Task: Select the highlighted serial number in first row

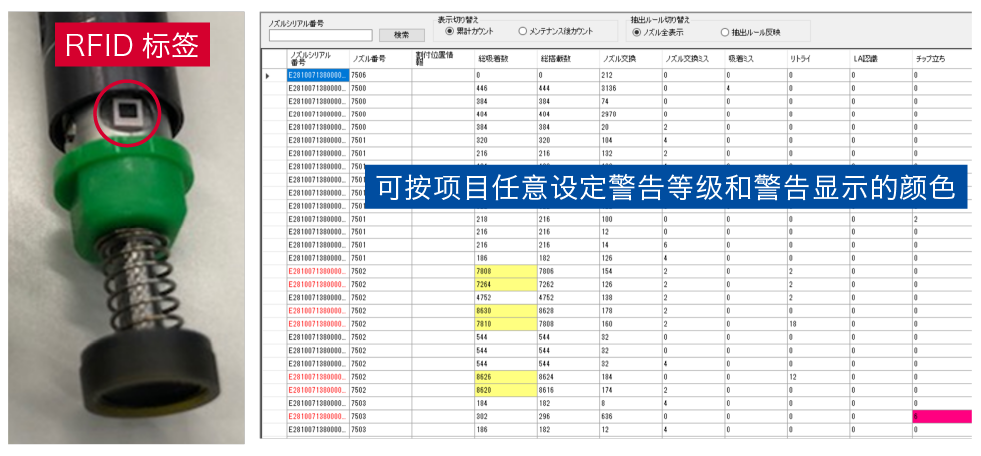Action: pyautogui.click(x=318, y=75)
